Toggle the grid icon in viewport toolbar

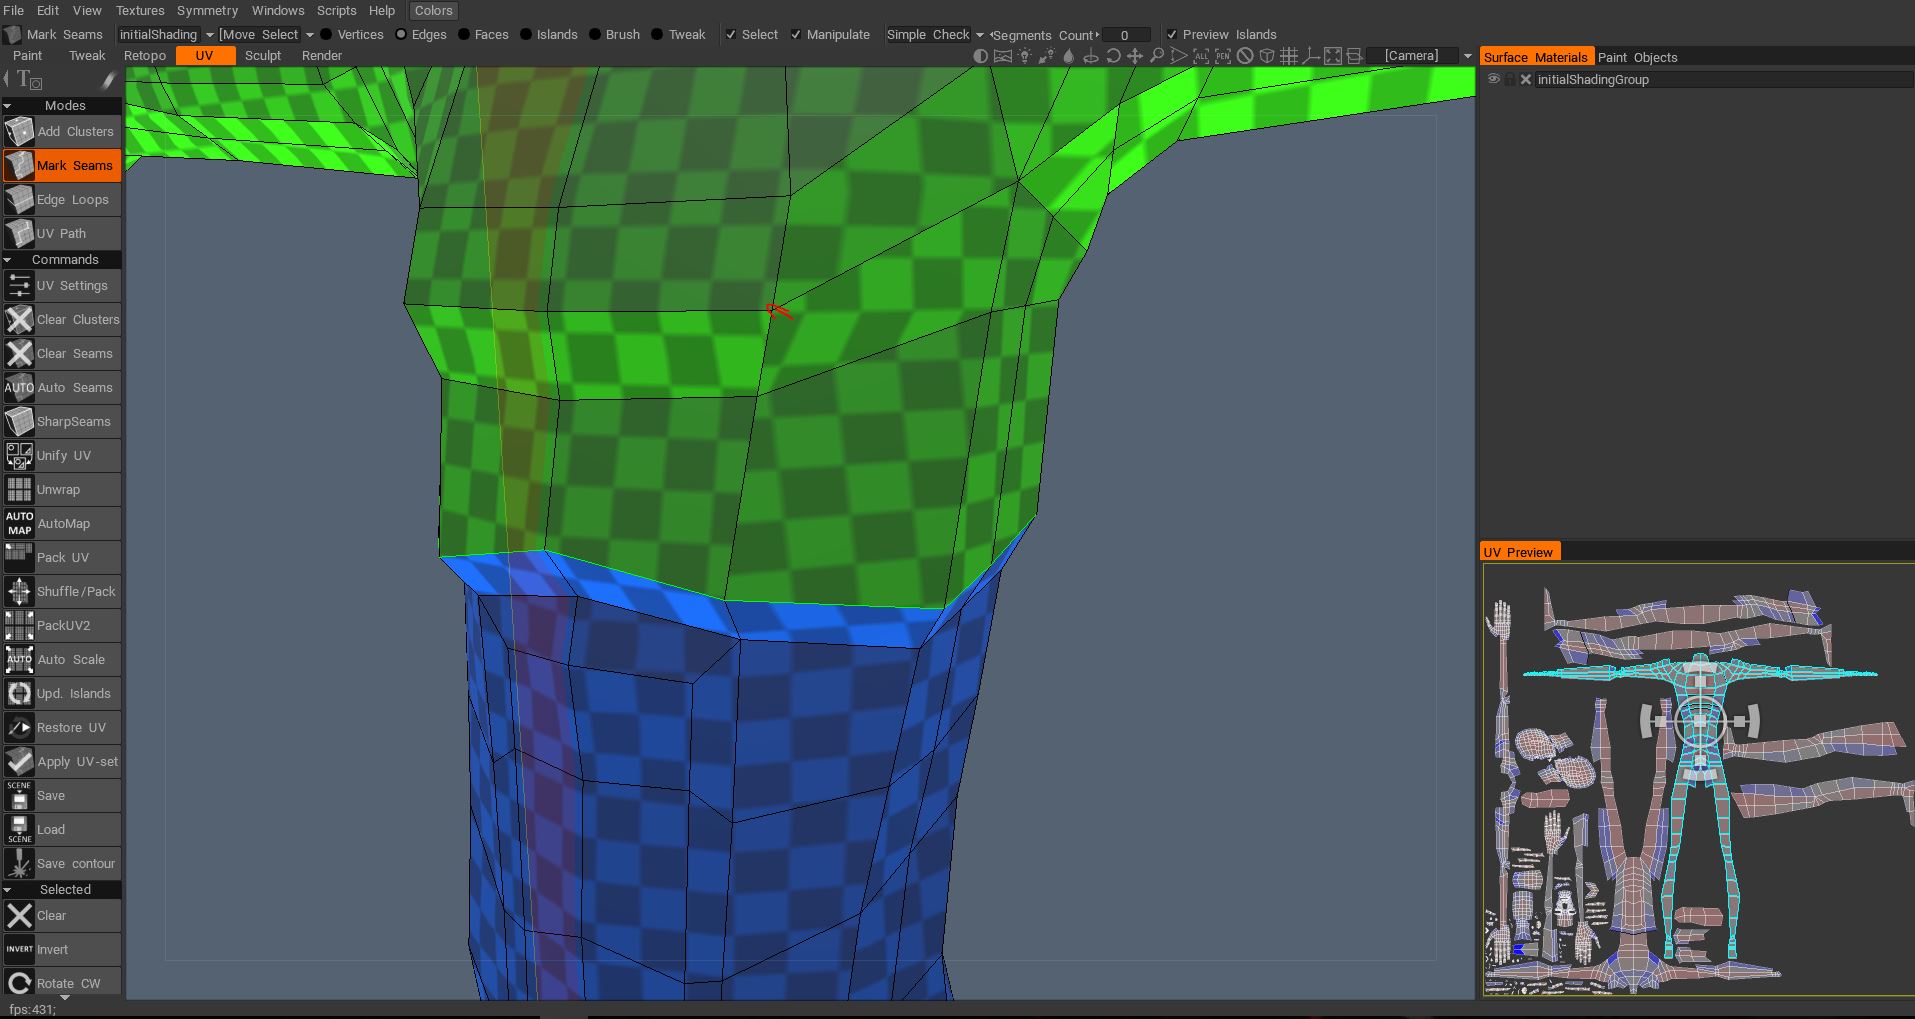coord(1289,56)
